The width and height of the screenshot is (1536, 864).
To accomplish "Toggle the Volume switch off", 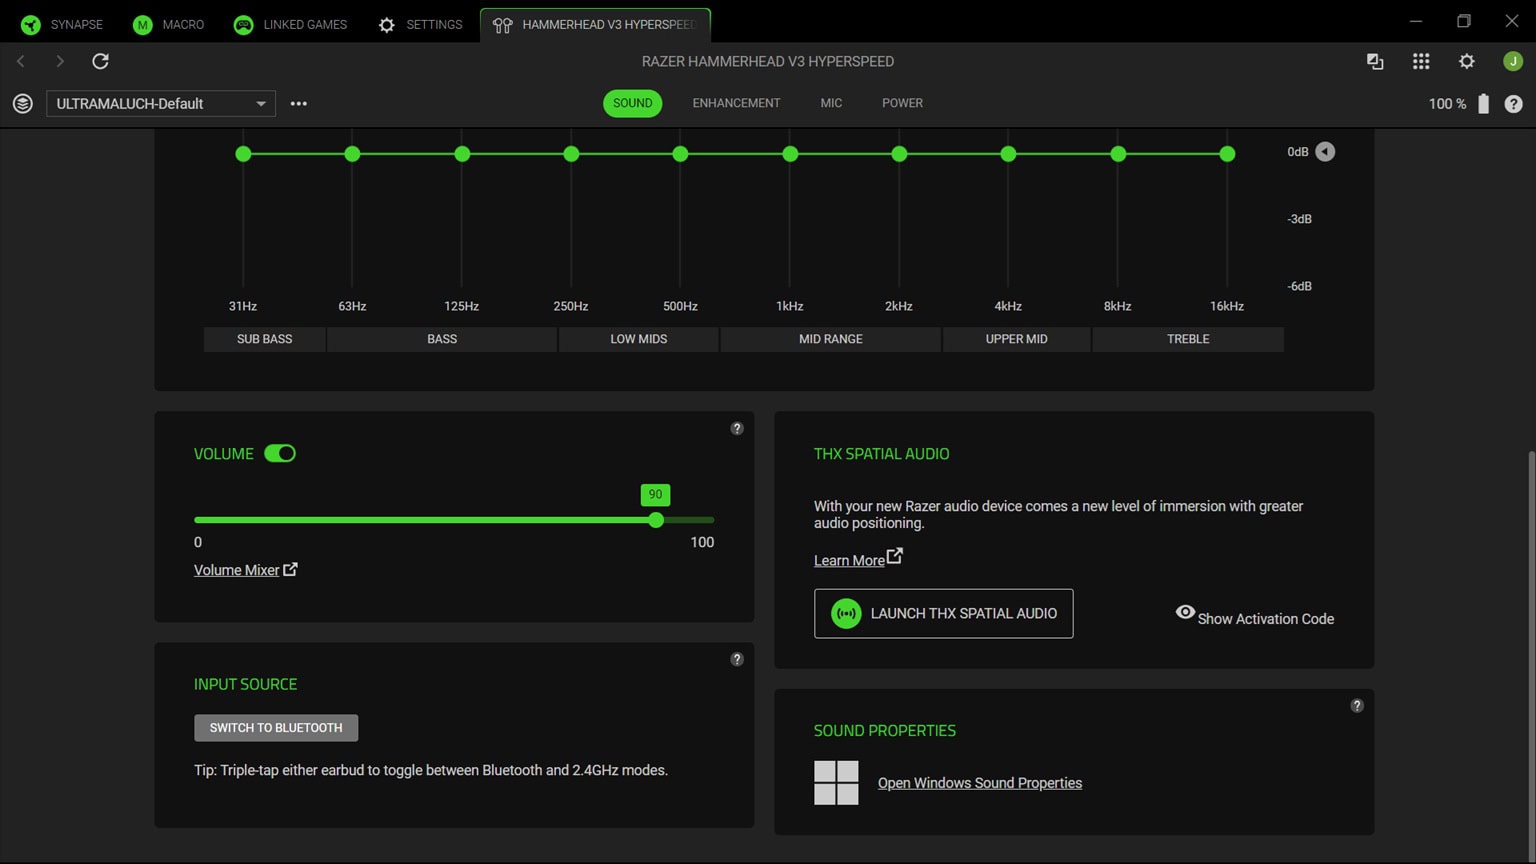I will tap(280, 454).
